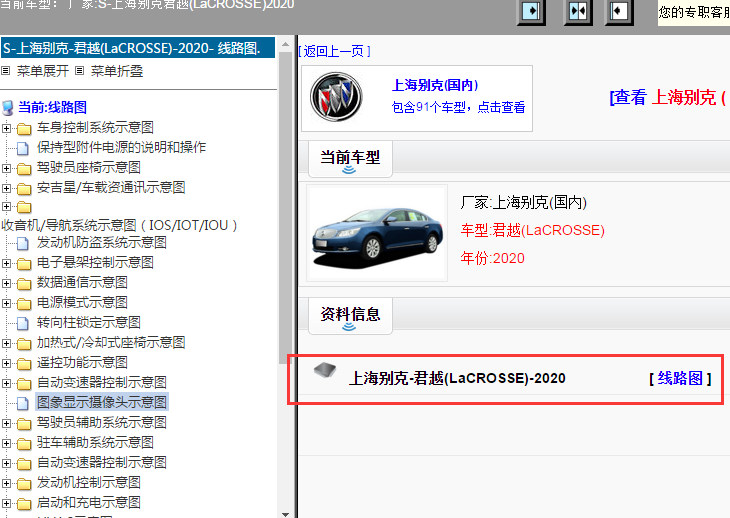Expand the 数据通信示意图 node
Image resolution: width=730 pixels, height=518 pixels.
[x=6, y=283]
